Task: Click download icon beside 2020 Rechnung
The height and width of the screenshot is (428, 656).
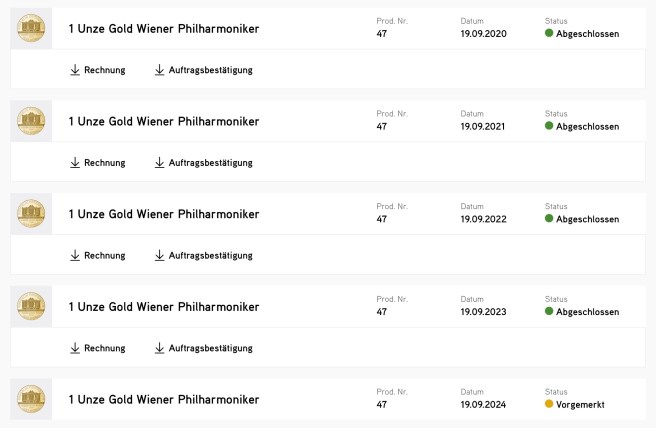Action: coord(75,70)
